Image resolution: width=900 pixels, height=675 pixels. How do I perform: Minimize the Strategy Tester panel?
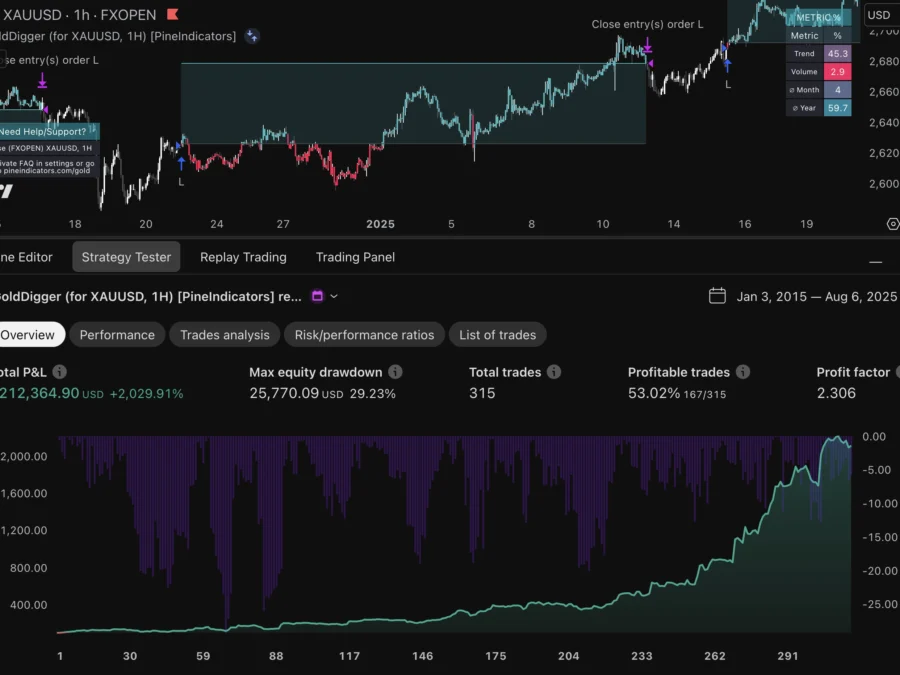[x=875, y=262]
